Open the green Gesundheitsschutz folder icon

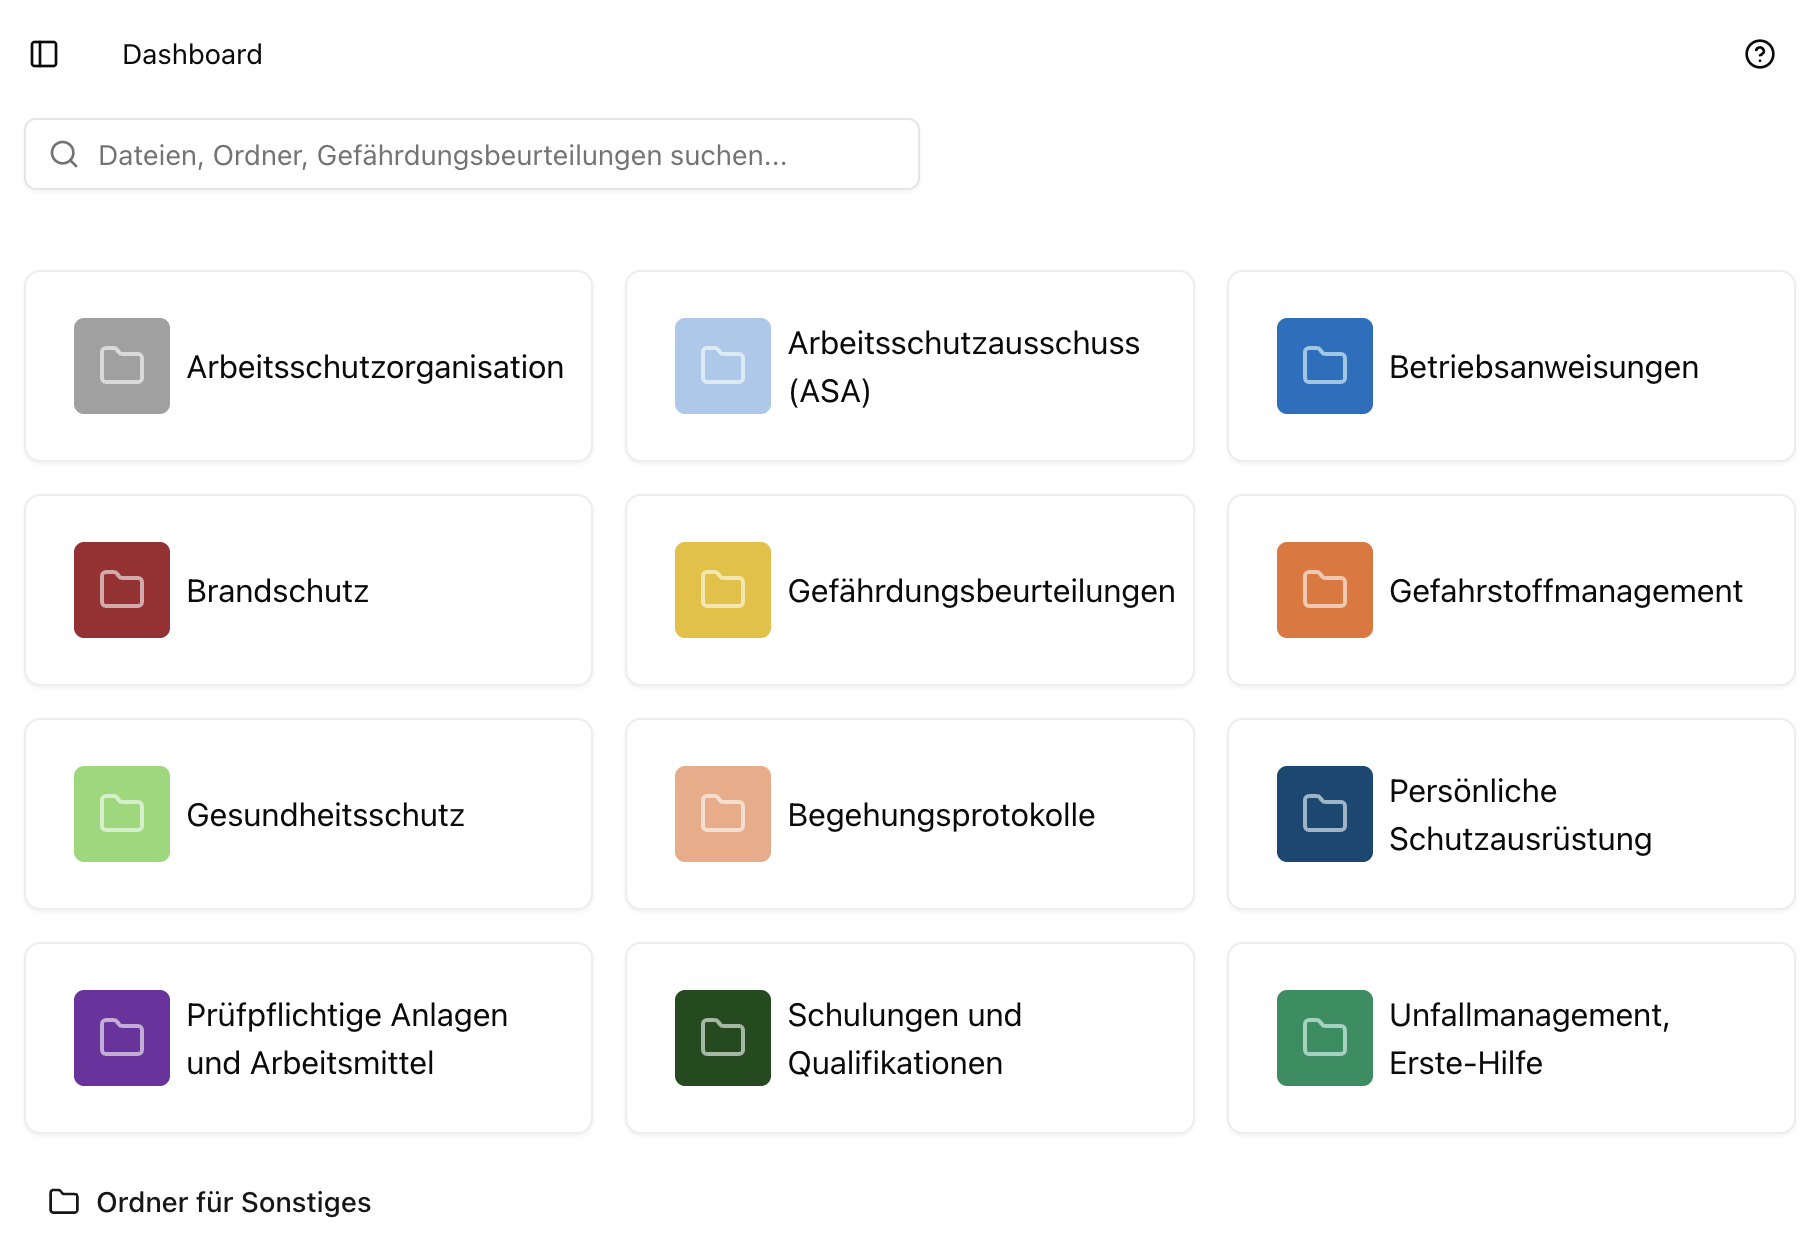coord(121,814)
